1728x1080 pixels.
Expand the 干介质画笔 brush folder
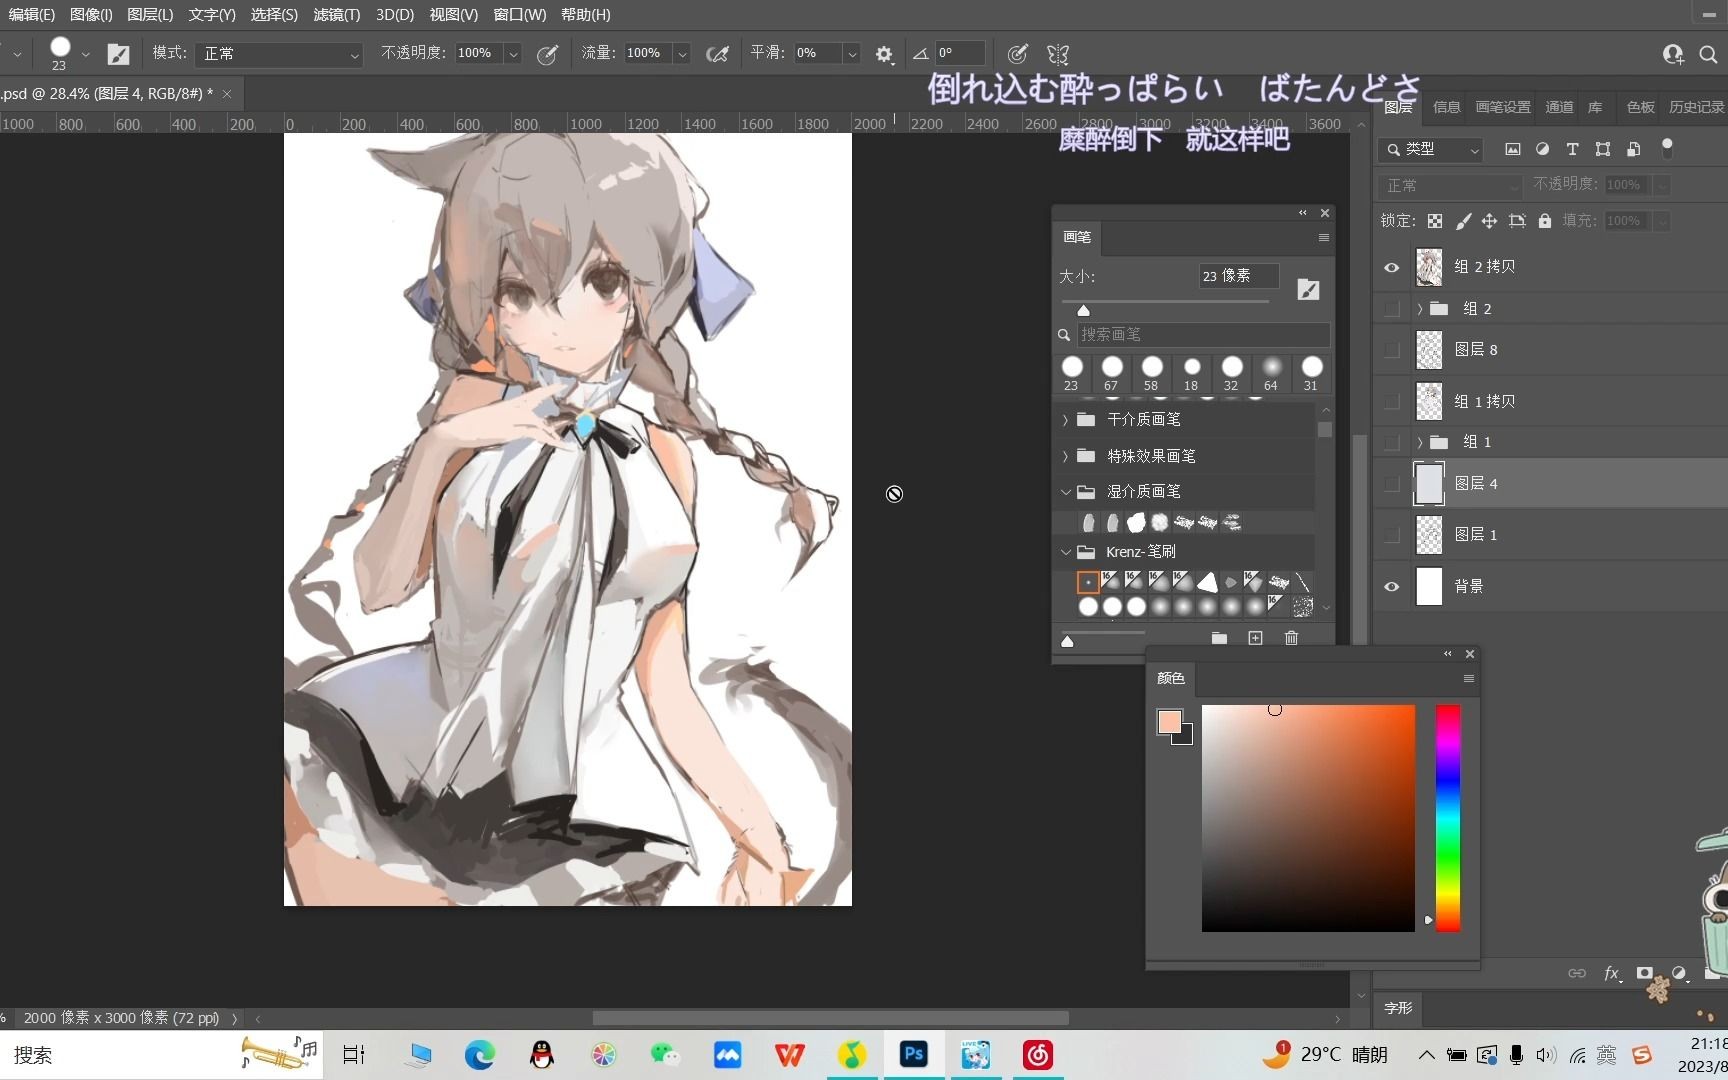(1065, 420)
